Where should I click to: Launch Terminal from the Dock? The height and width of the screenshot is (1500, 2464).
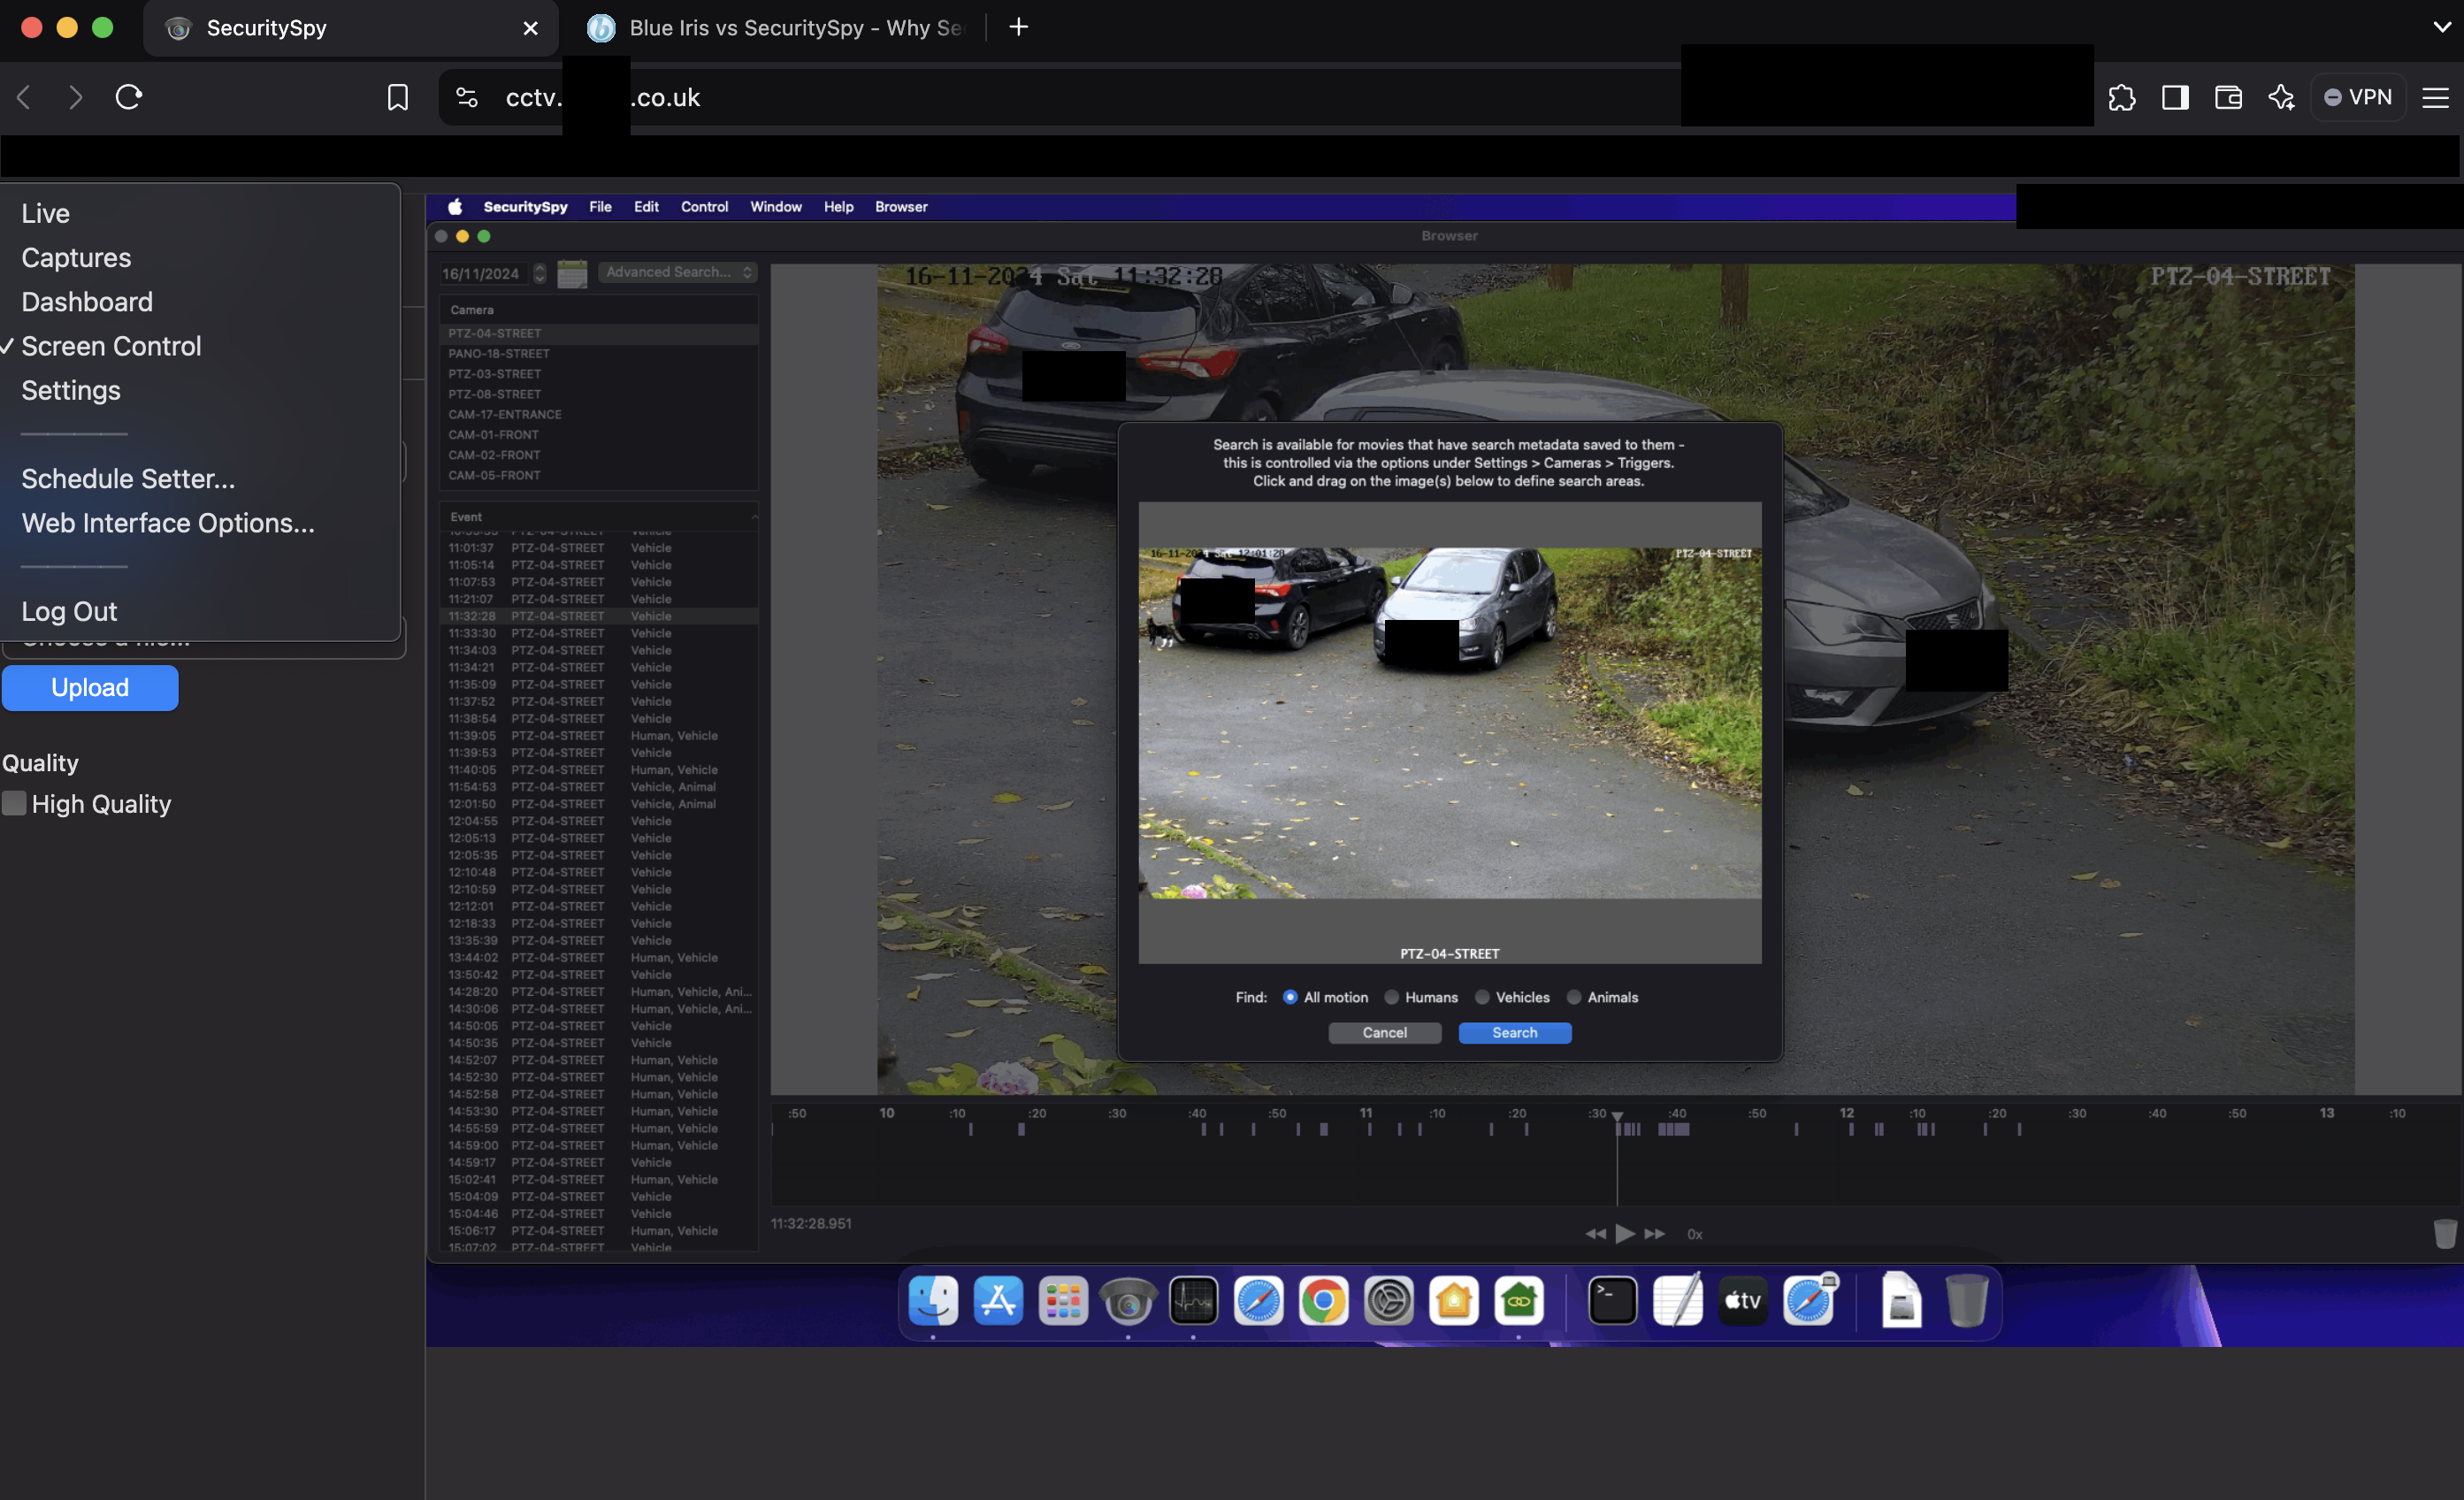click(x=1613, y=1301)
